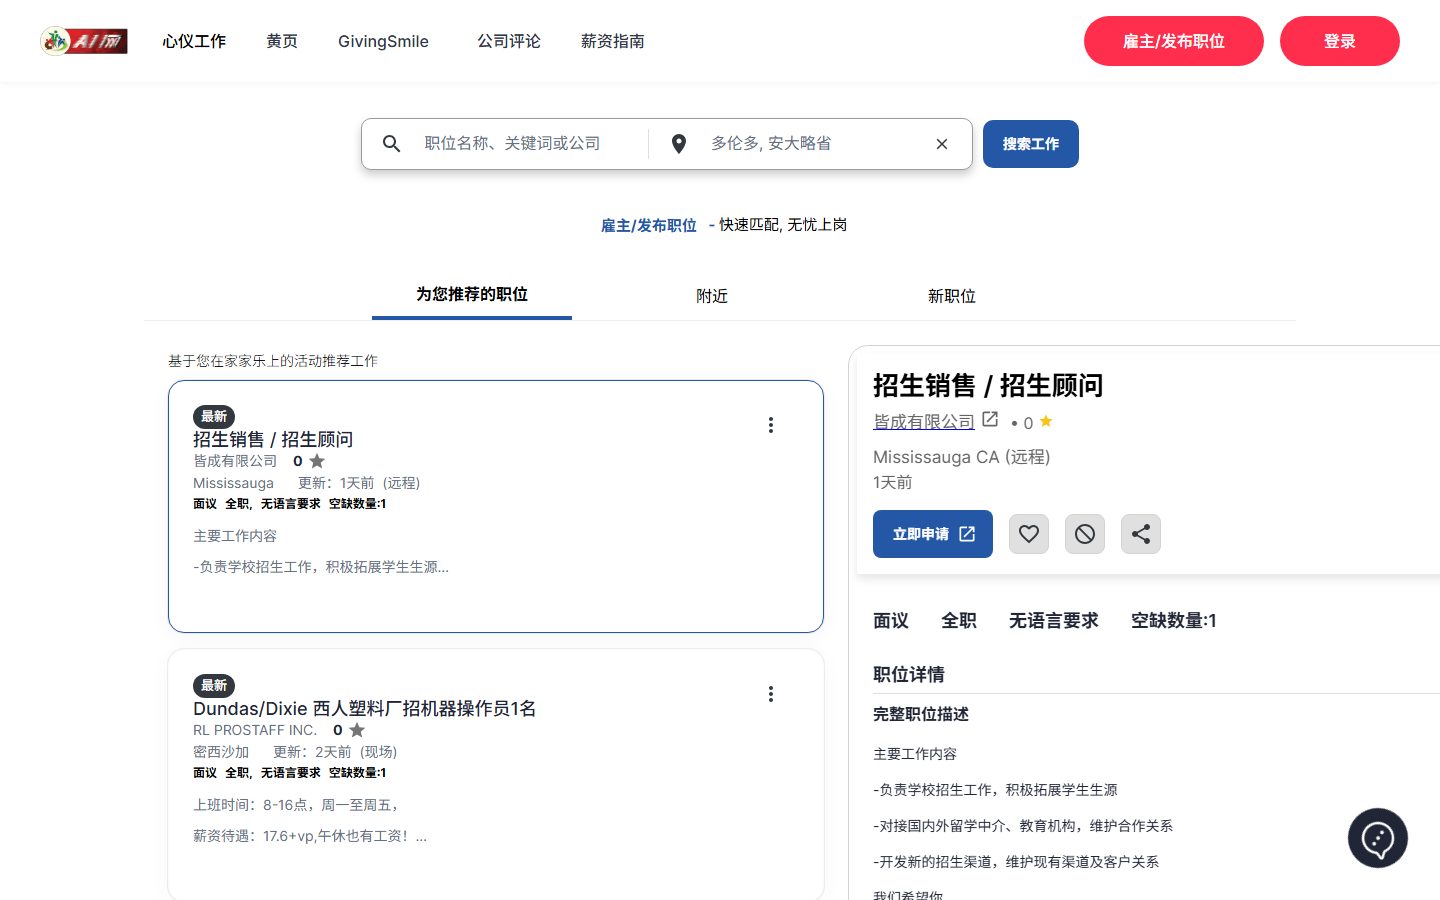1440x900 pixels.
Task: Save the job with the heart icon
Action: point(1029,534)
